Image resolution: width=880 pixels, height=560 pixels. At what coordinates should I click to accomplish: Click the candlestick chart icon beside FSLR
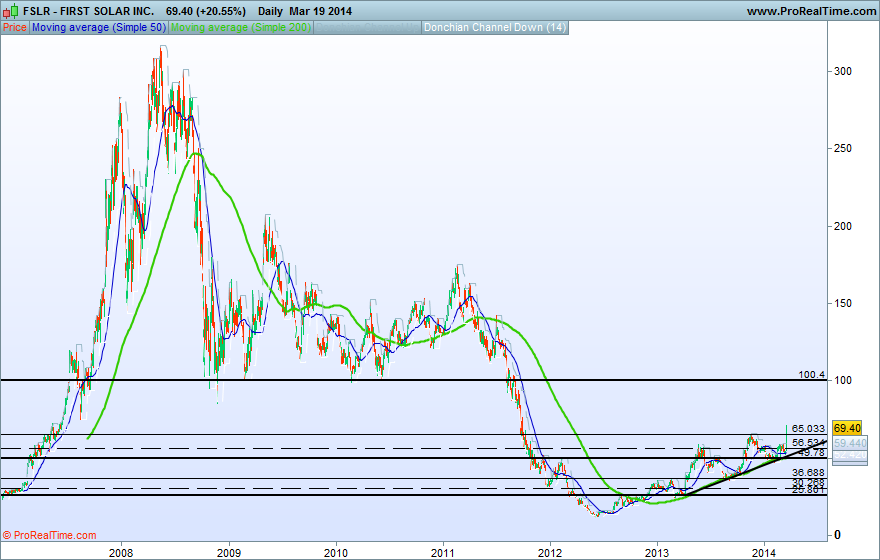[x=10, y=11]
